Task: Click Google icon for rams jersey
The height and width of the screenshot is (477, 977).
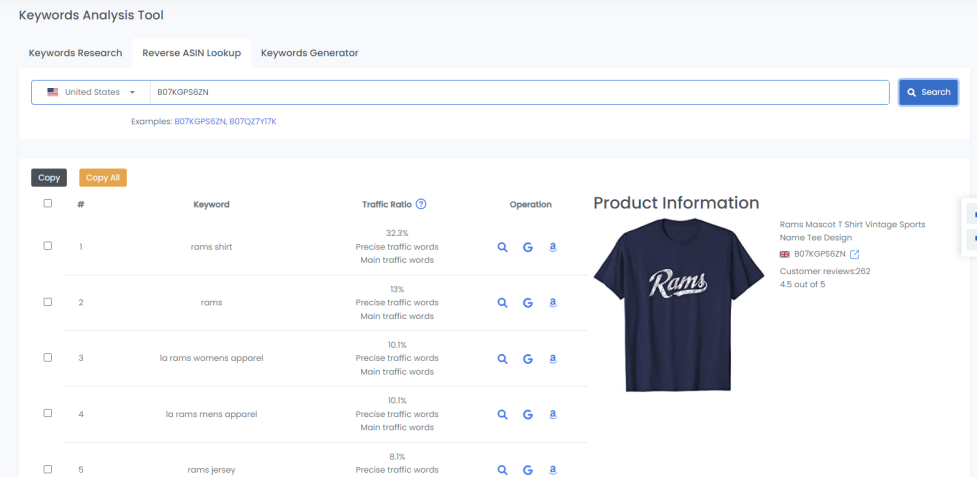Action: tap(528, 470)
